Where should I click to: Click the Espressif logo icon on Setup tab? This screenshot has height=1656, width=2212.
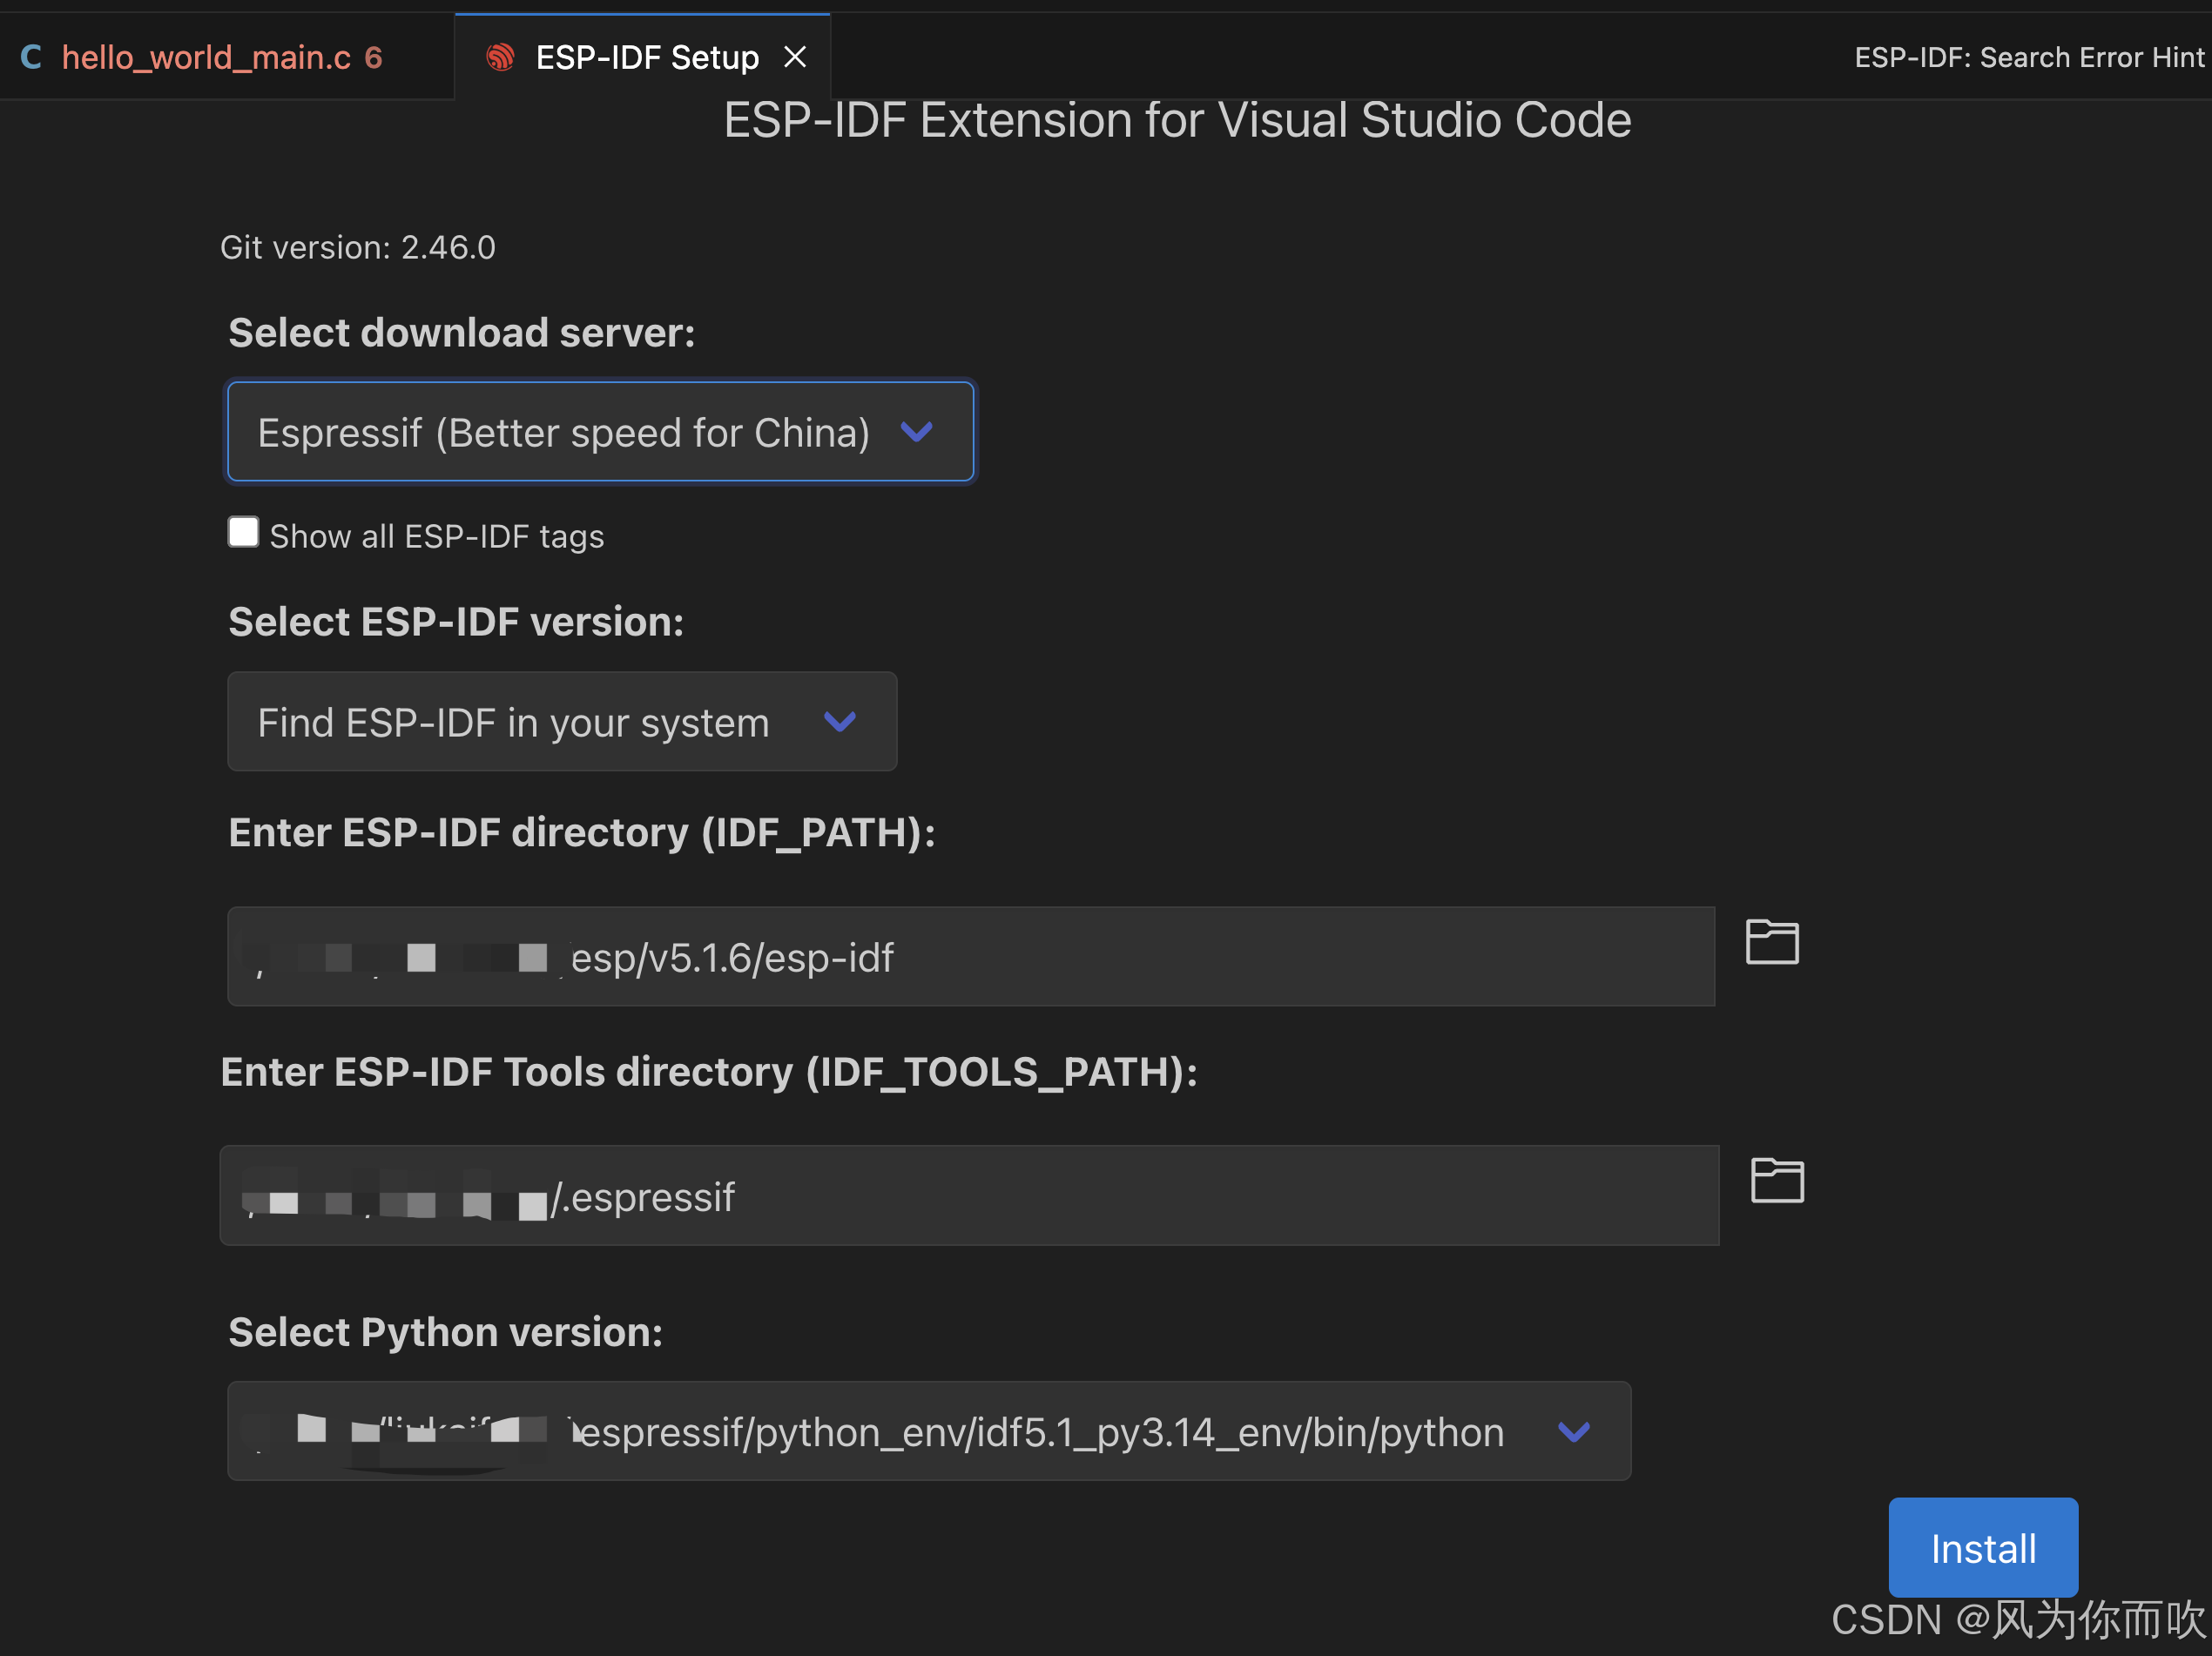click(x=500, y=57)
